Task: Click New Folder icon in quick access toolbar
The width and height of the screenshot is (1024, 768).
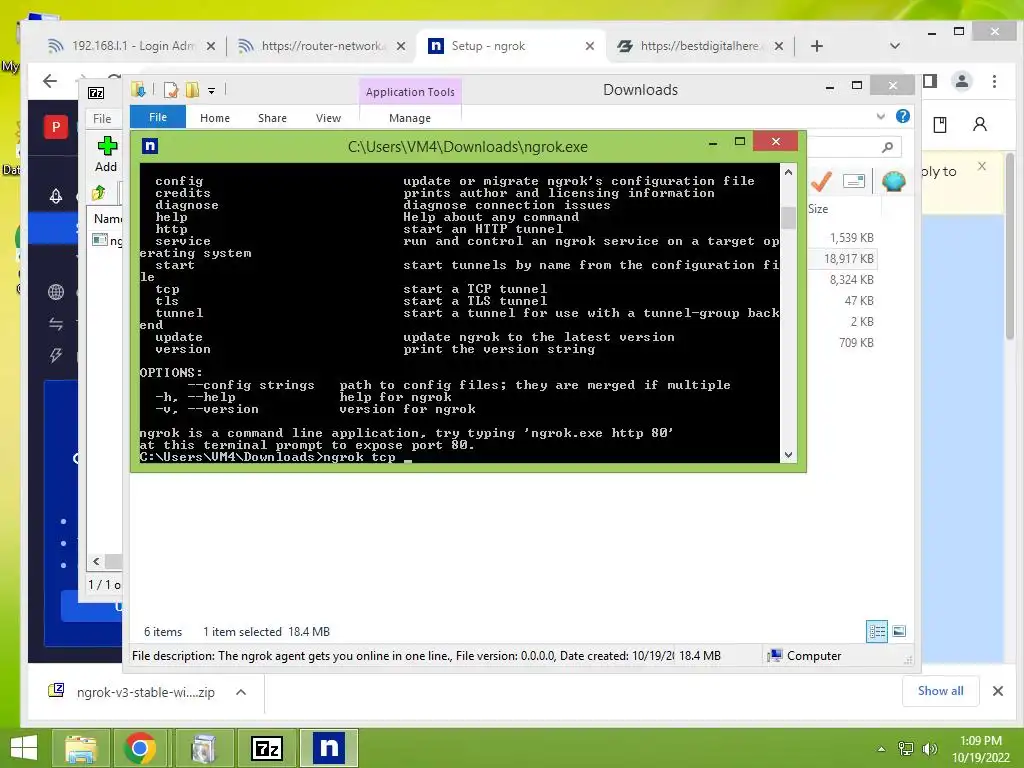Action: pos(193,89)
